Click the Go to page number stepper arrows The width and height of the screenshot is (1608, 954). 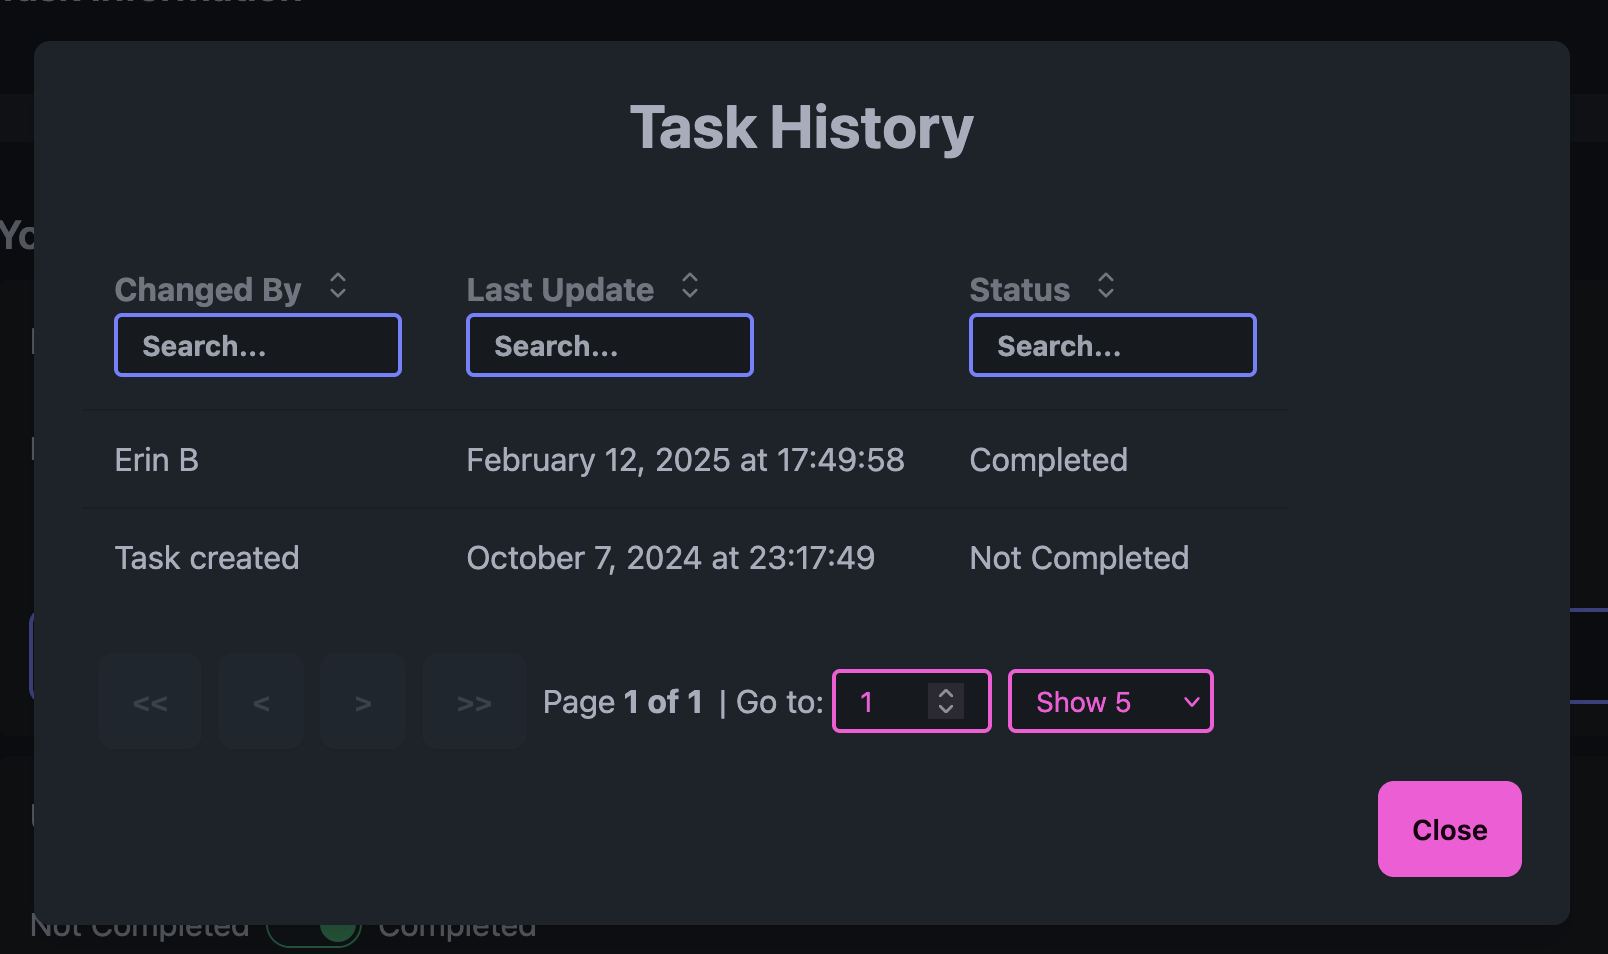tap(946, 701)
